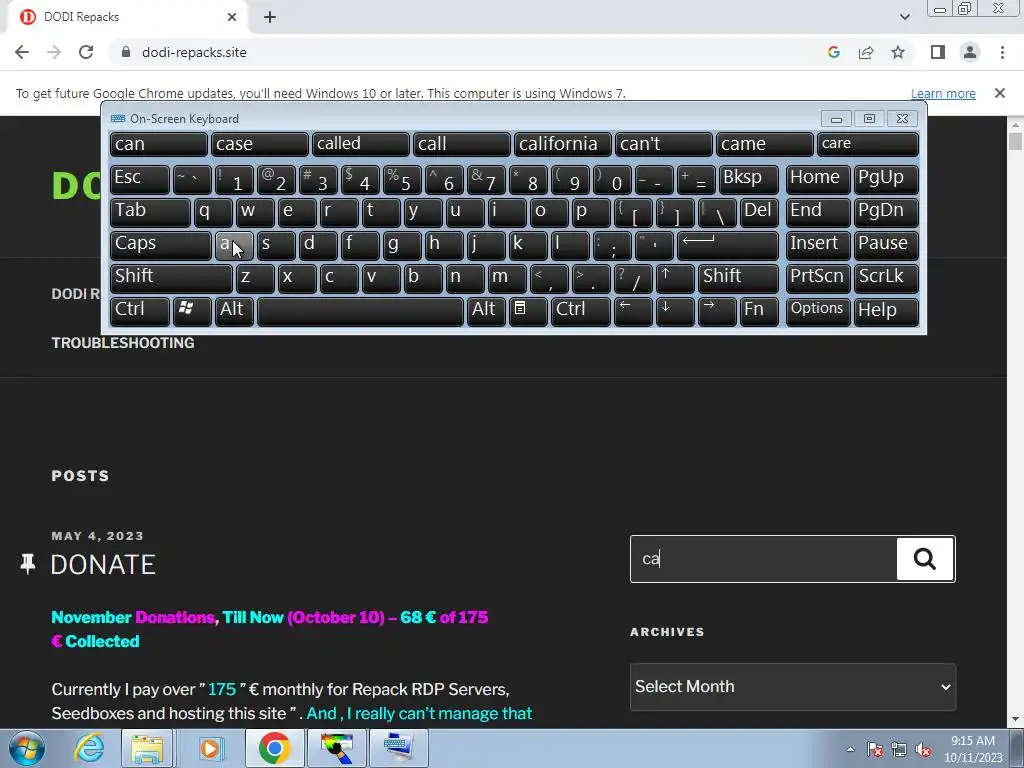The width and height of the screenshot is (1024, 768).
Task: Click the right arrow key on keyboard
Action: click(x=716, y=311)
